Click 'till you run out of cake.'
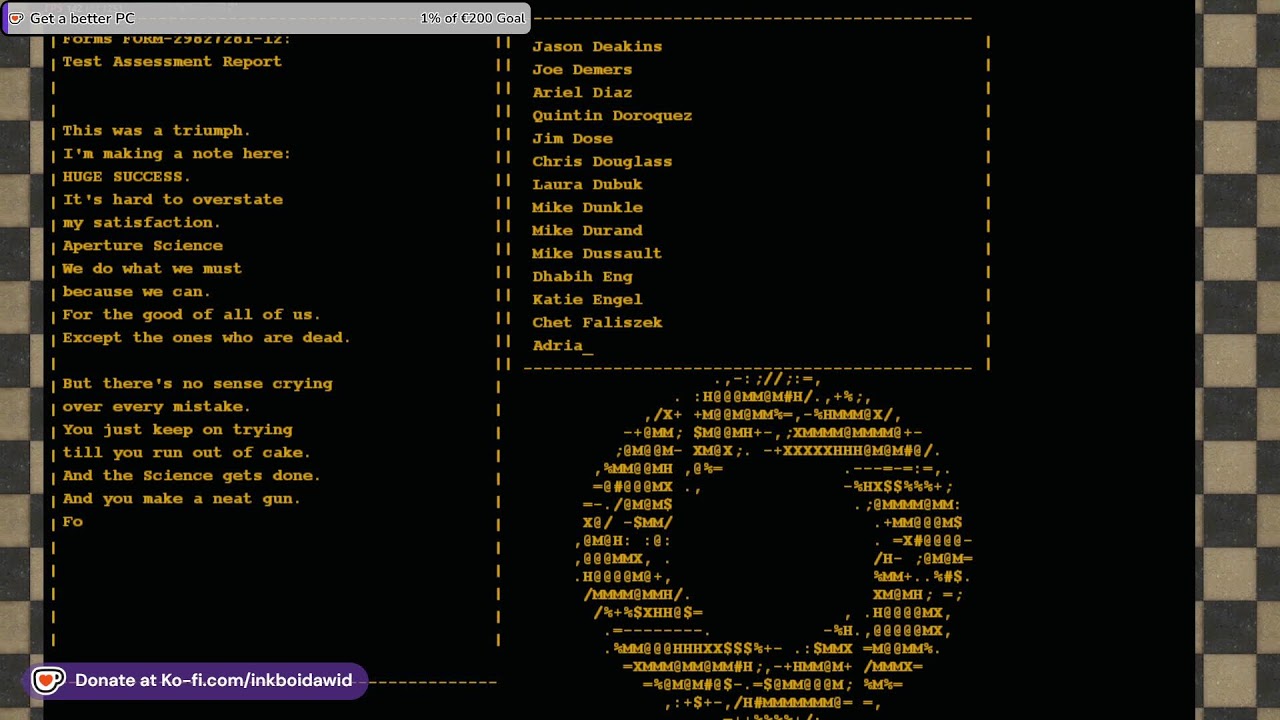The width and height of the screenshot is (1280, 720). [186, 453]
